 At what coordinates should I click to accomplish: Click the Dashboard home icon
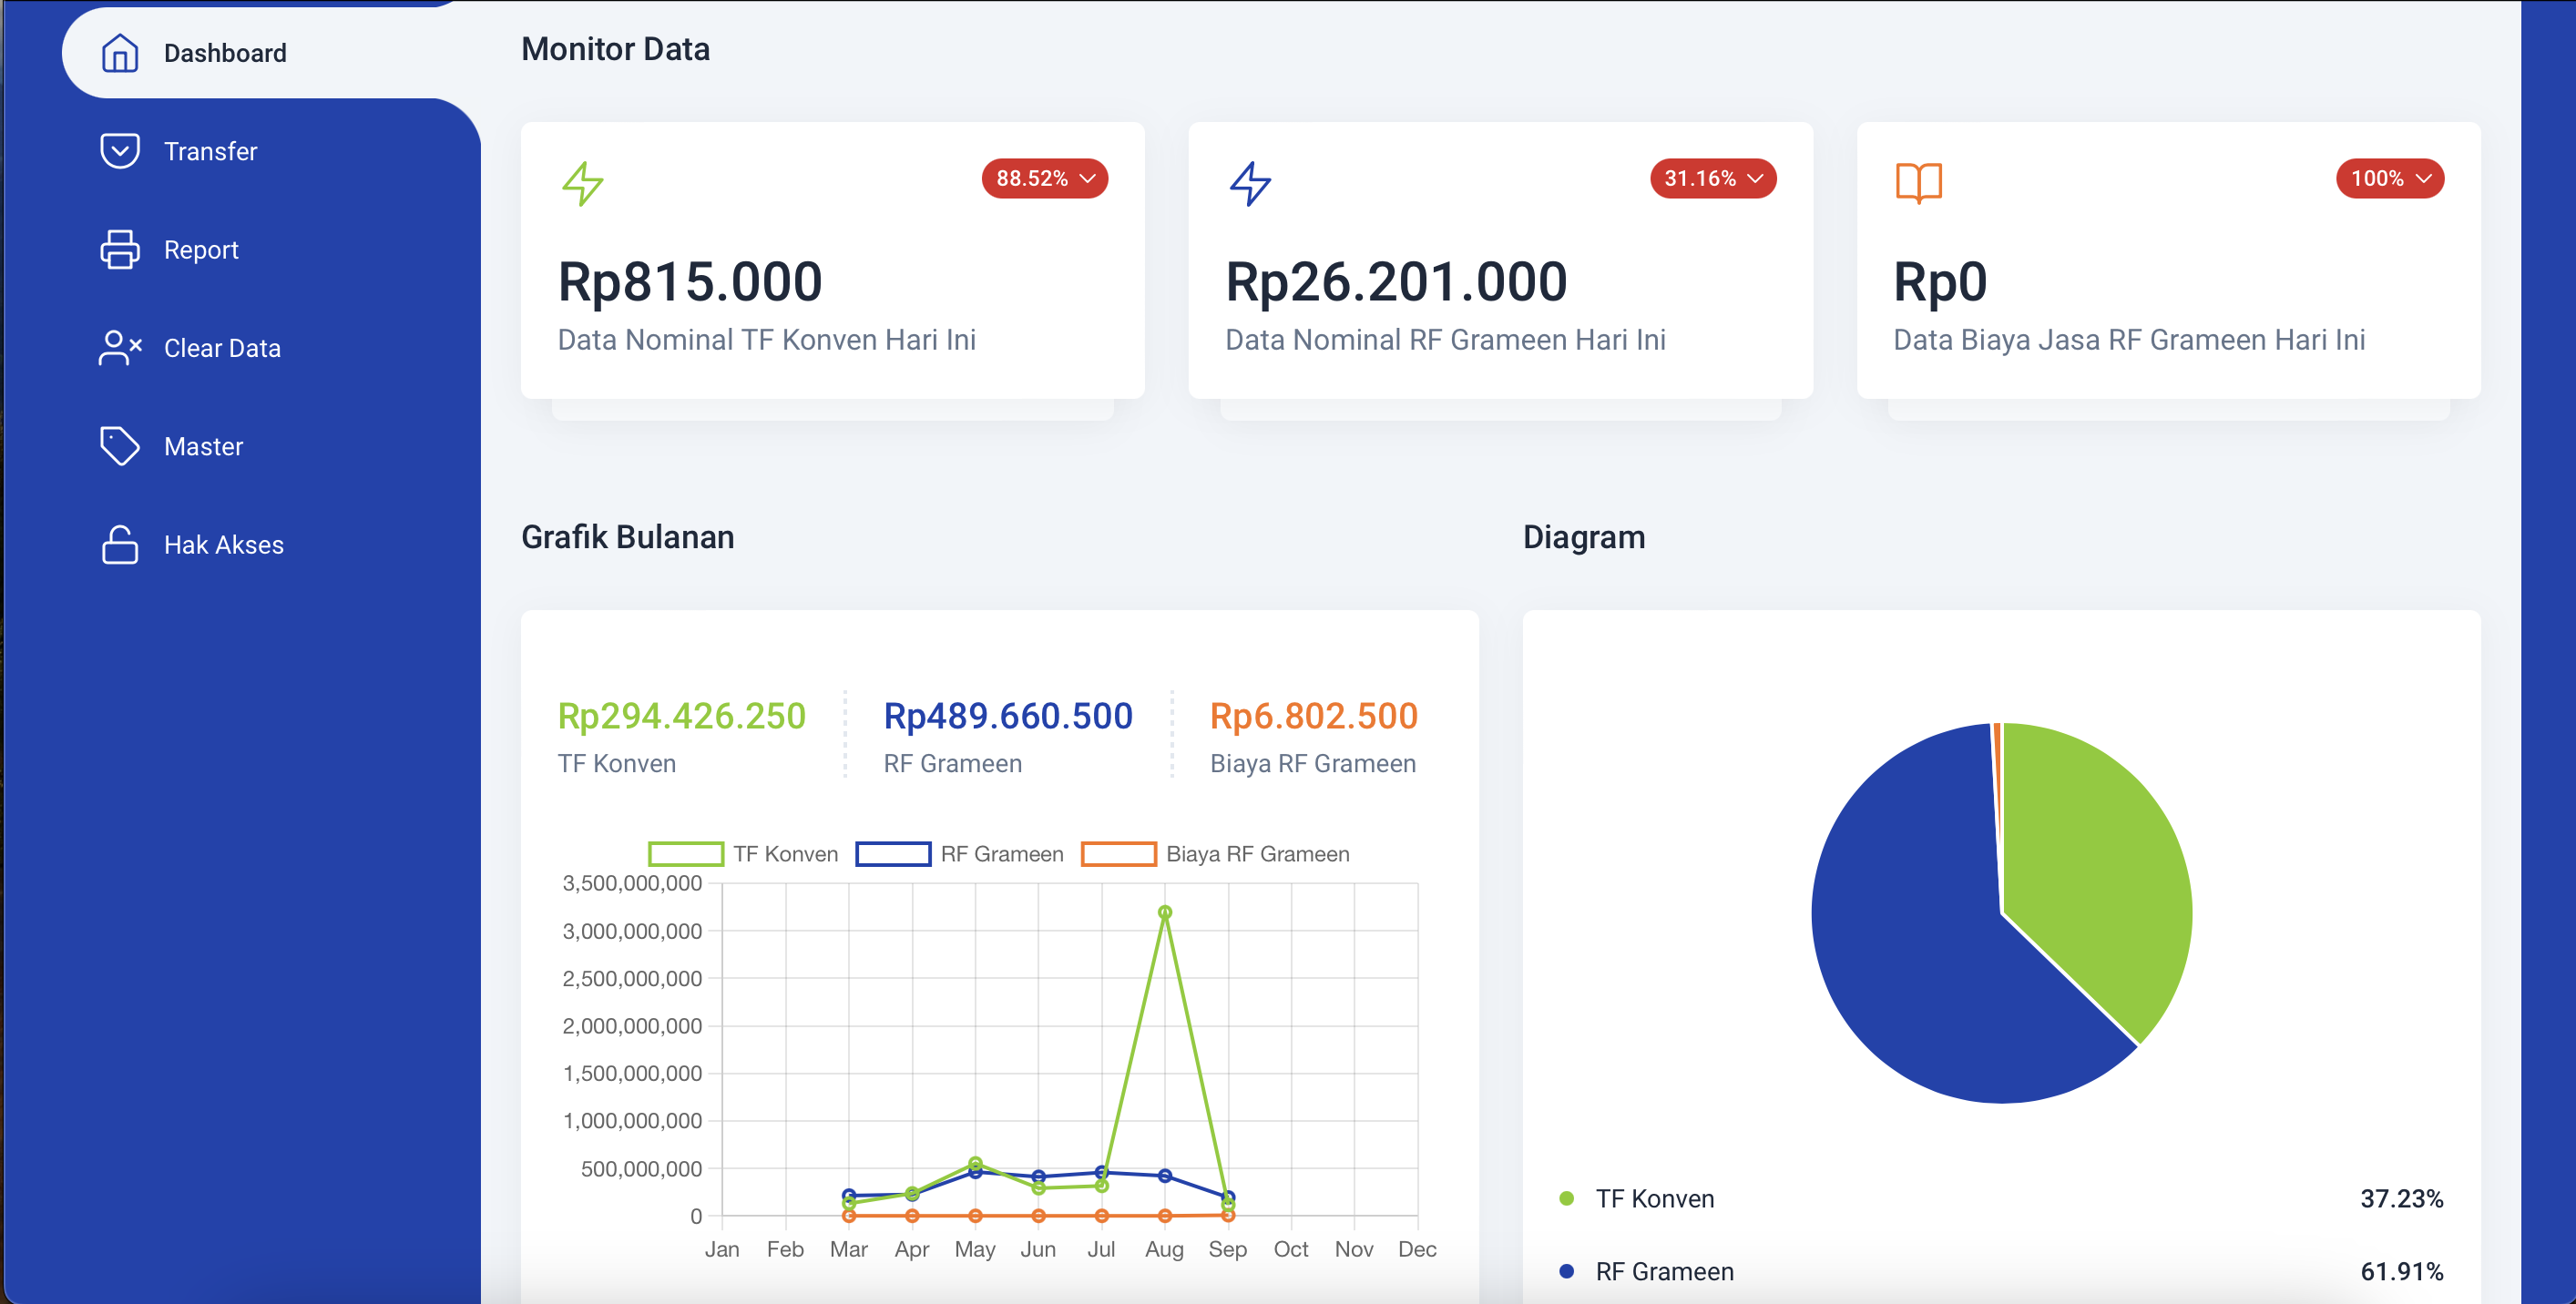(119, 53)
